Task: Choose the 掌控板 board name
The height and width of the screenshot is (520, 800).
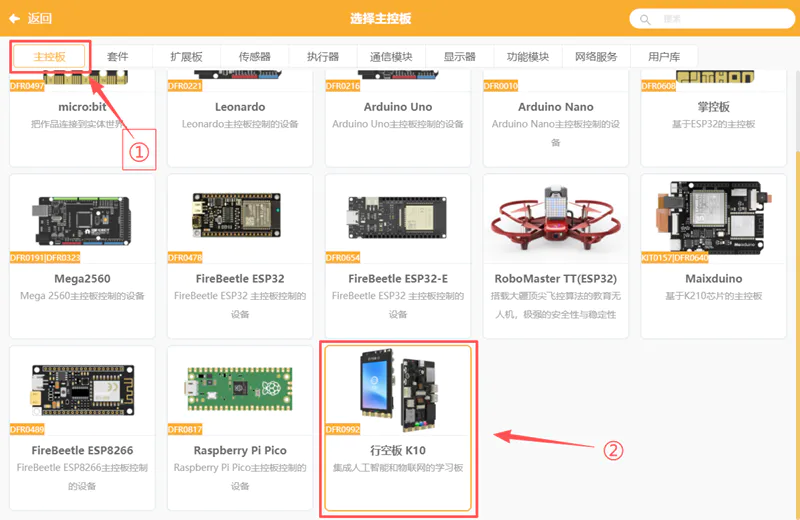Action: click(x=713, y=107)
